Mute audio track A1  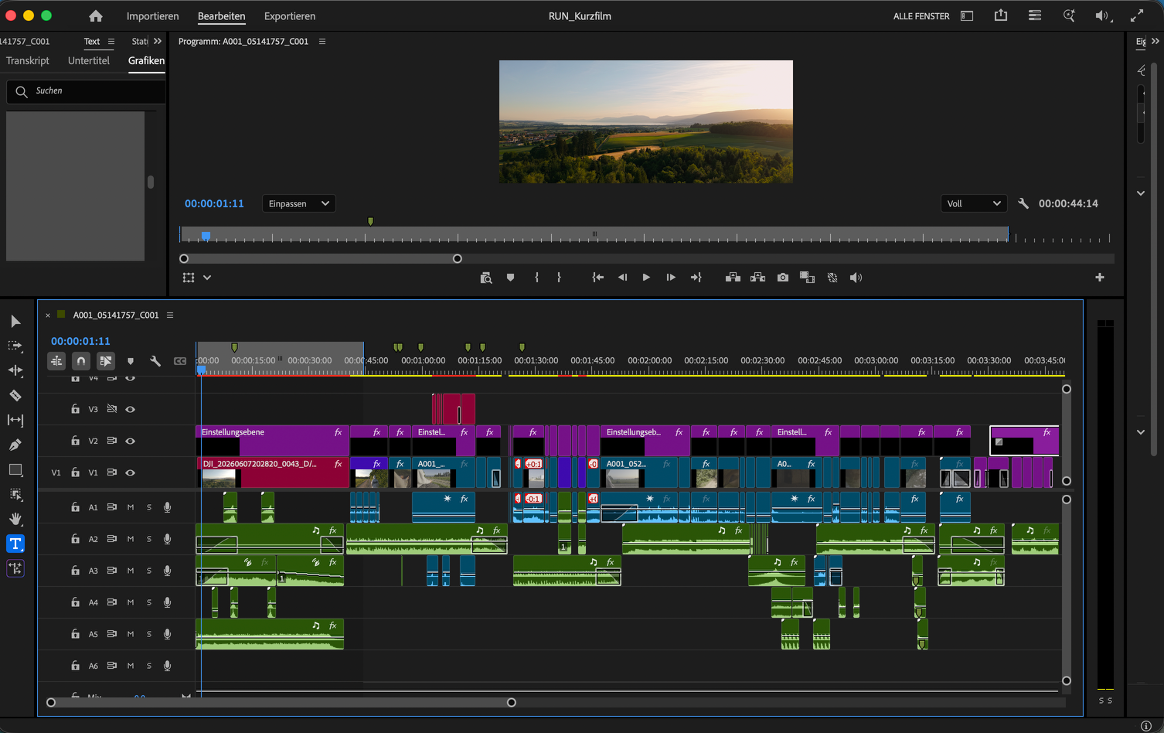131,508
